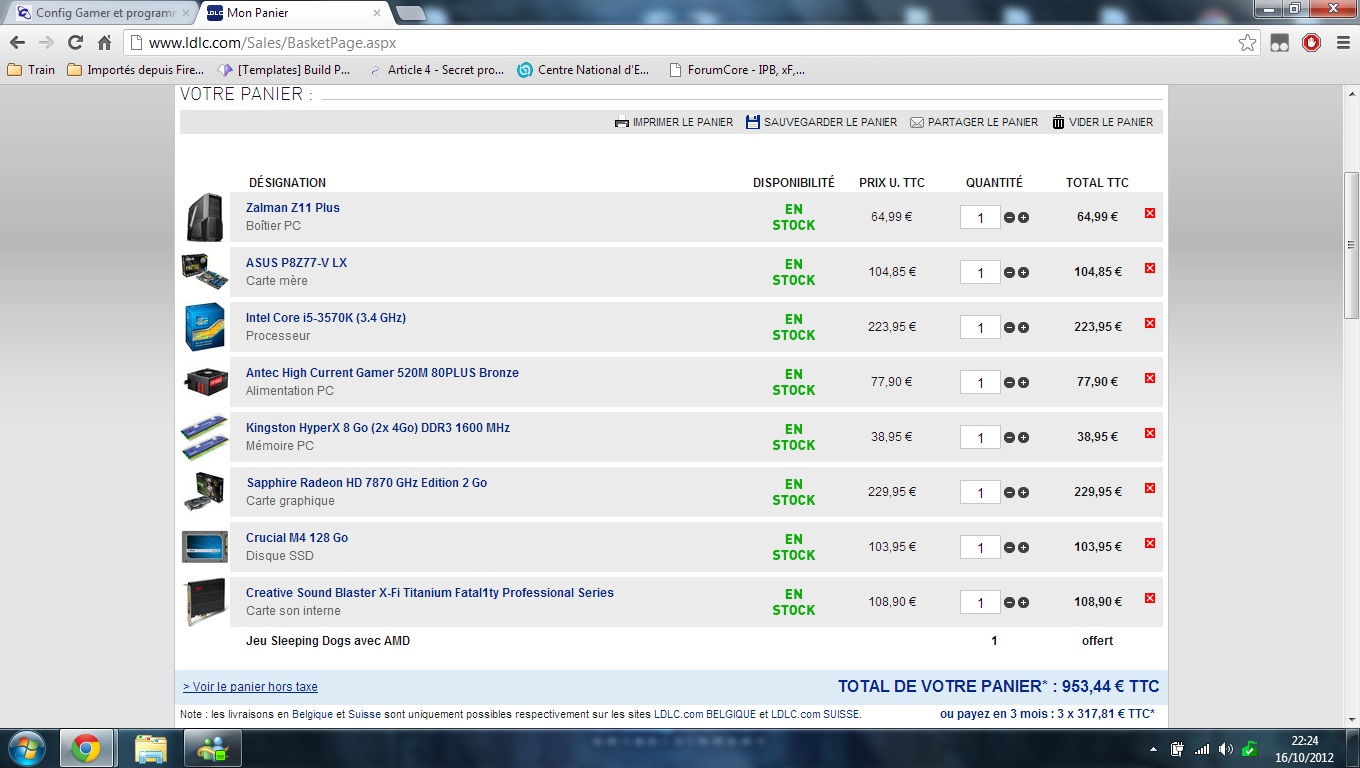
Task: Click the Partager le panier envelope icon
Action: pos(917,122)
